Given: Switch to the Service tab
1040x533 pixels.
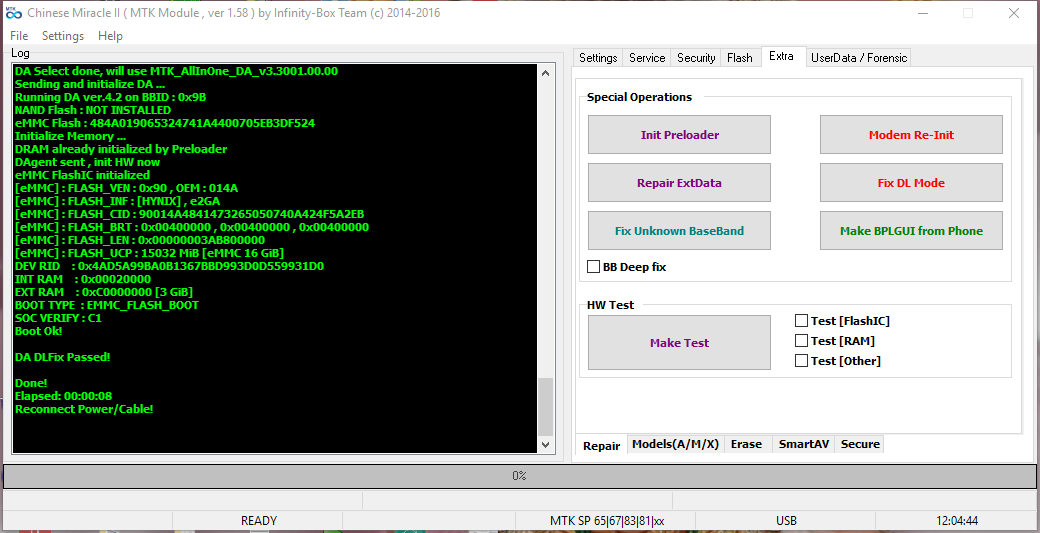Looking at the screenshot, I should pos(647,58).
